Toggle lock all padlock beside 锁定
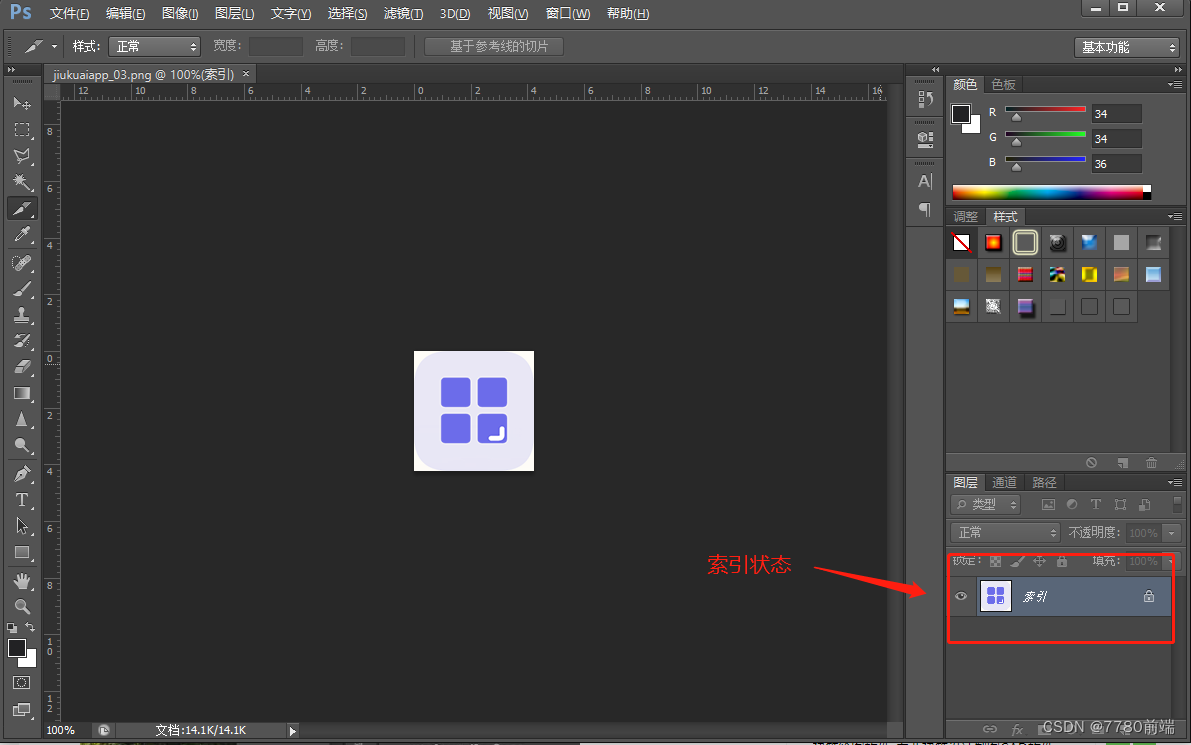Screen dimensions: 1191x745 coord(1062,561)
